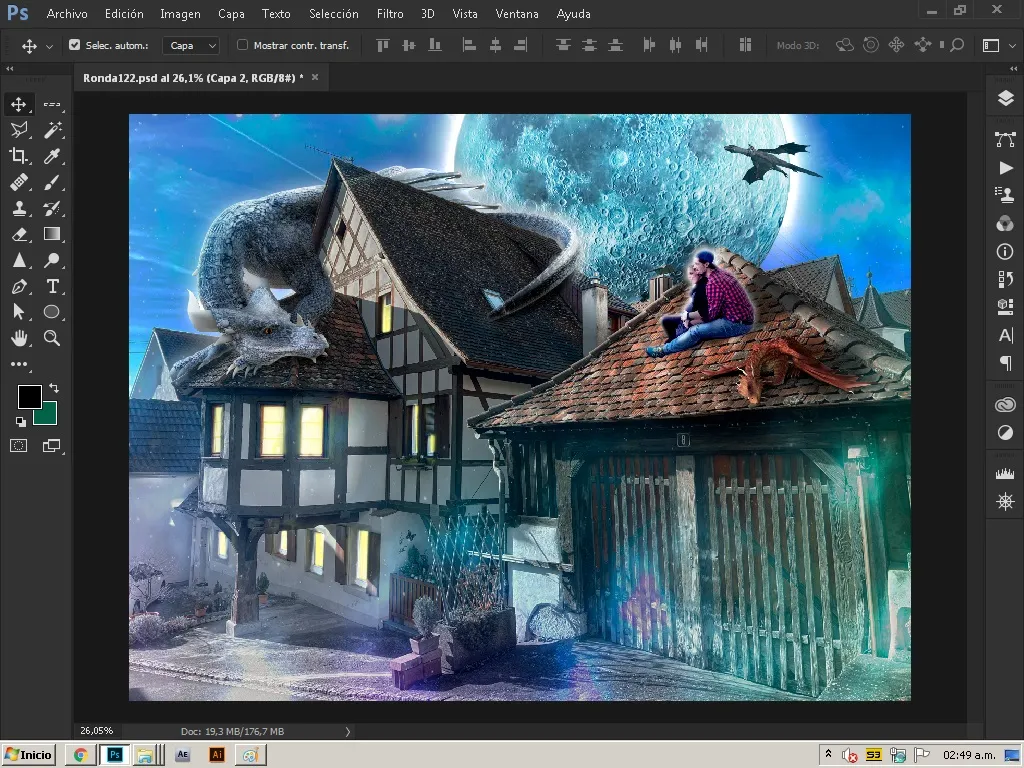Image resolution: width=1024 pixels, height=768 pixels.
Task: Open the Character panel icon
Action: pyautogui.click(x=1005, y=335)
